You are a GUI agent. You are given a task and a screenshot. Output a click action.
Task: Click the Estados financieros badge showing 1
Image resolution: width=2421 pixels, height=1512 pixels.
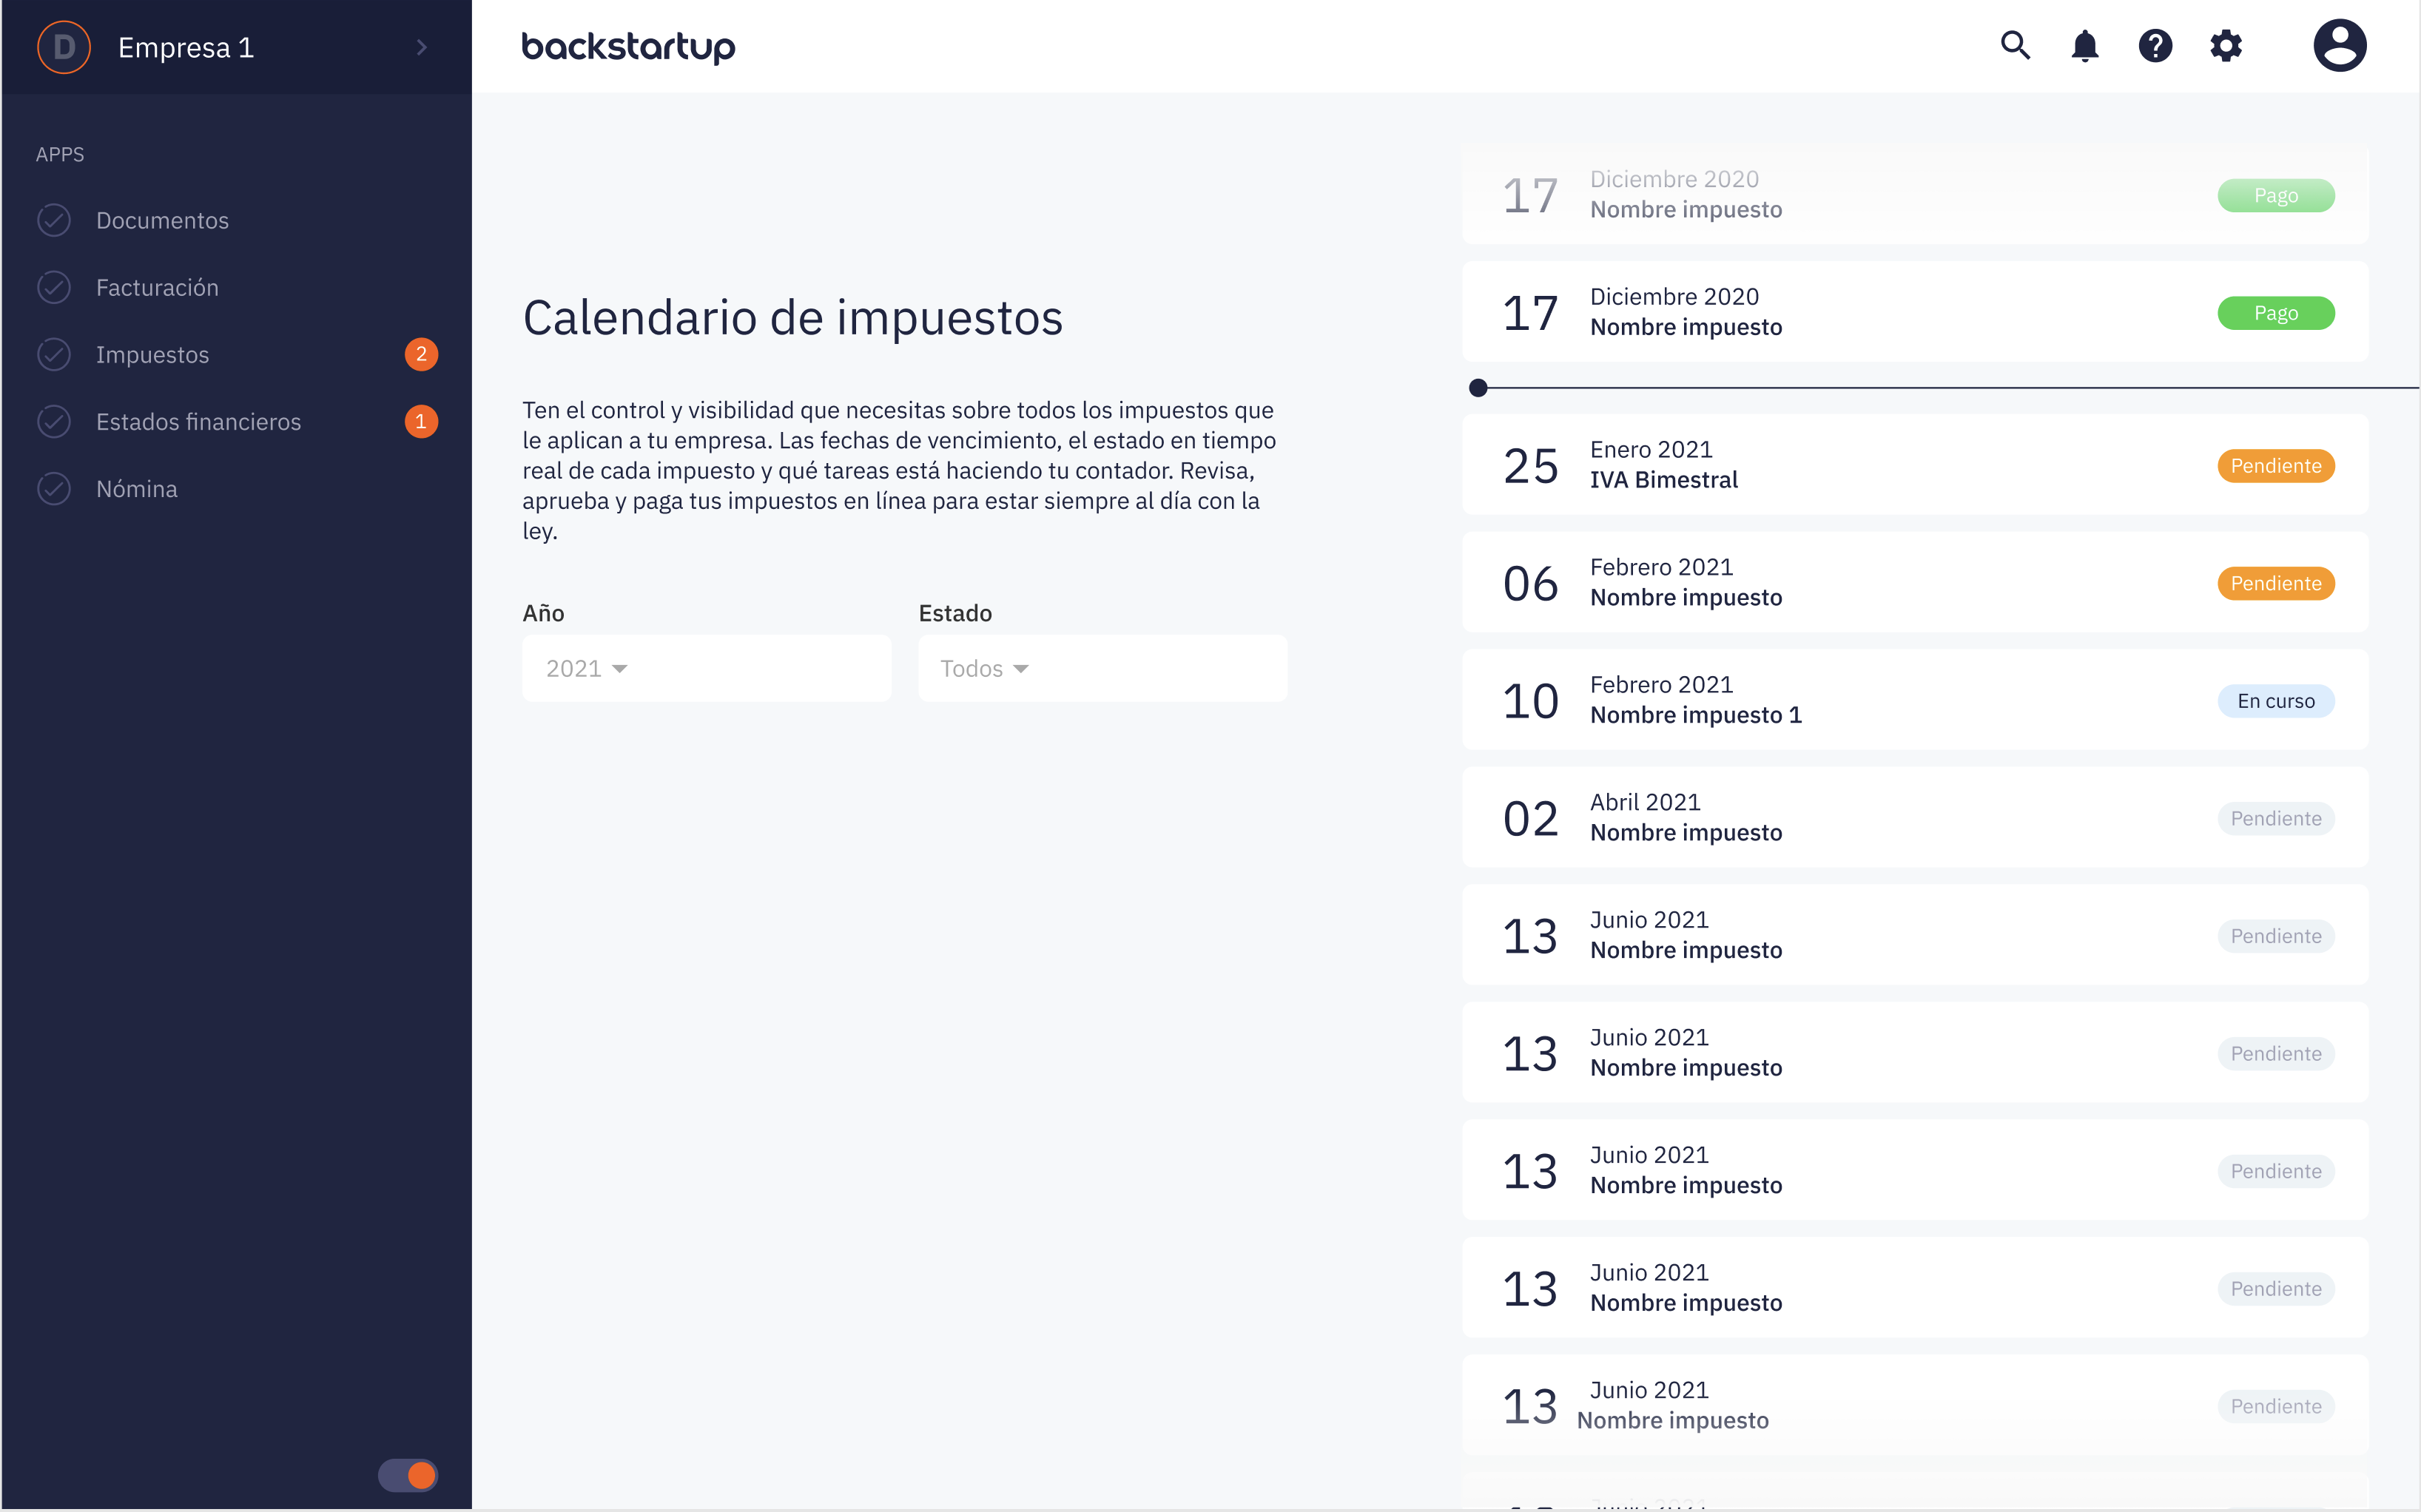tap(421, 421)
